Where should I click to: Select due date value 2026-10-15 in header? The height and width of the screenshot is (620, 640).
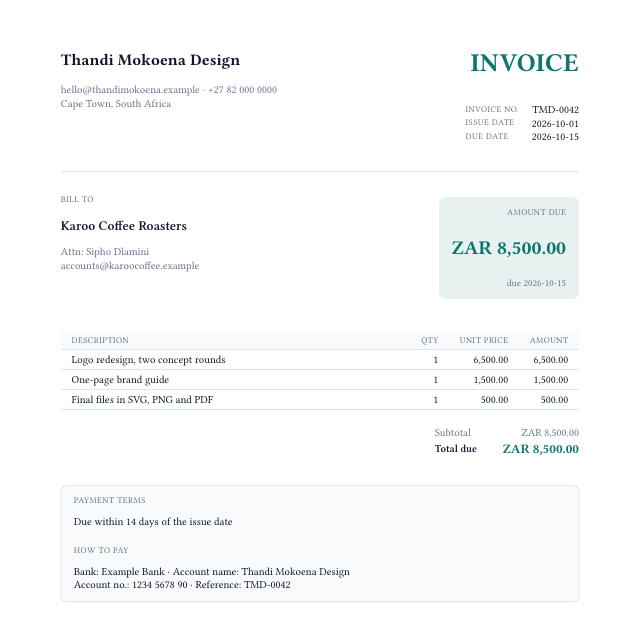point(555,137)
